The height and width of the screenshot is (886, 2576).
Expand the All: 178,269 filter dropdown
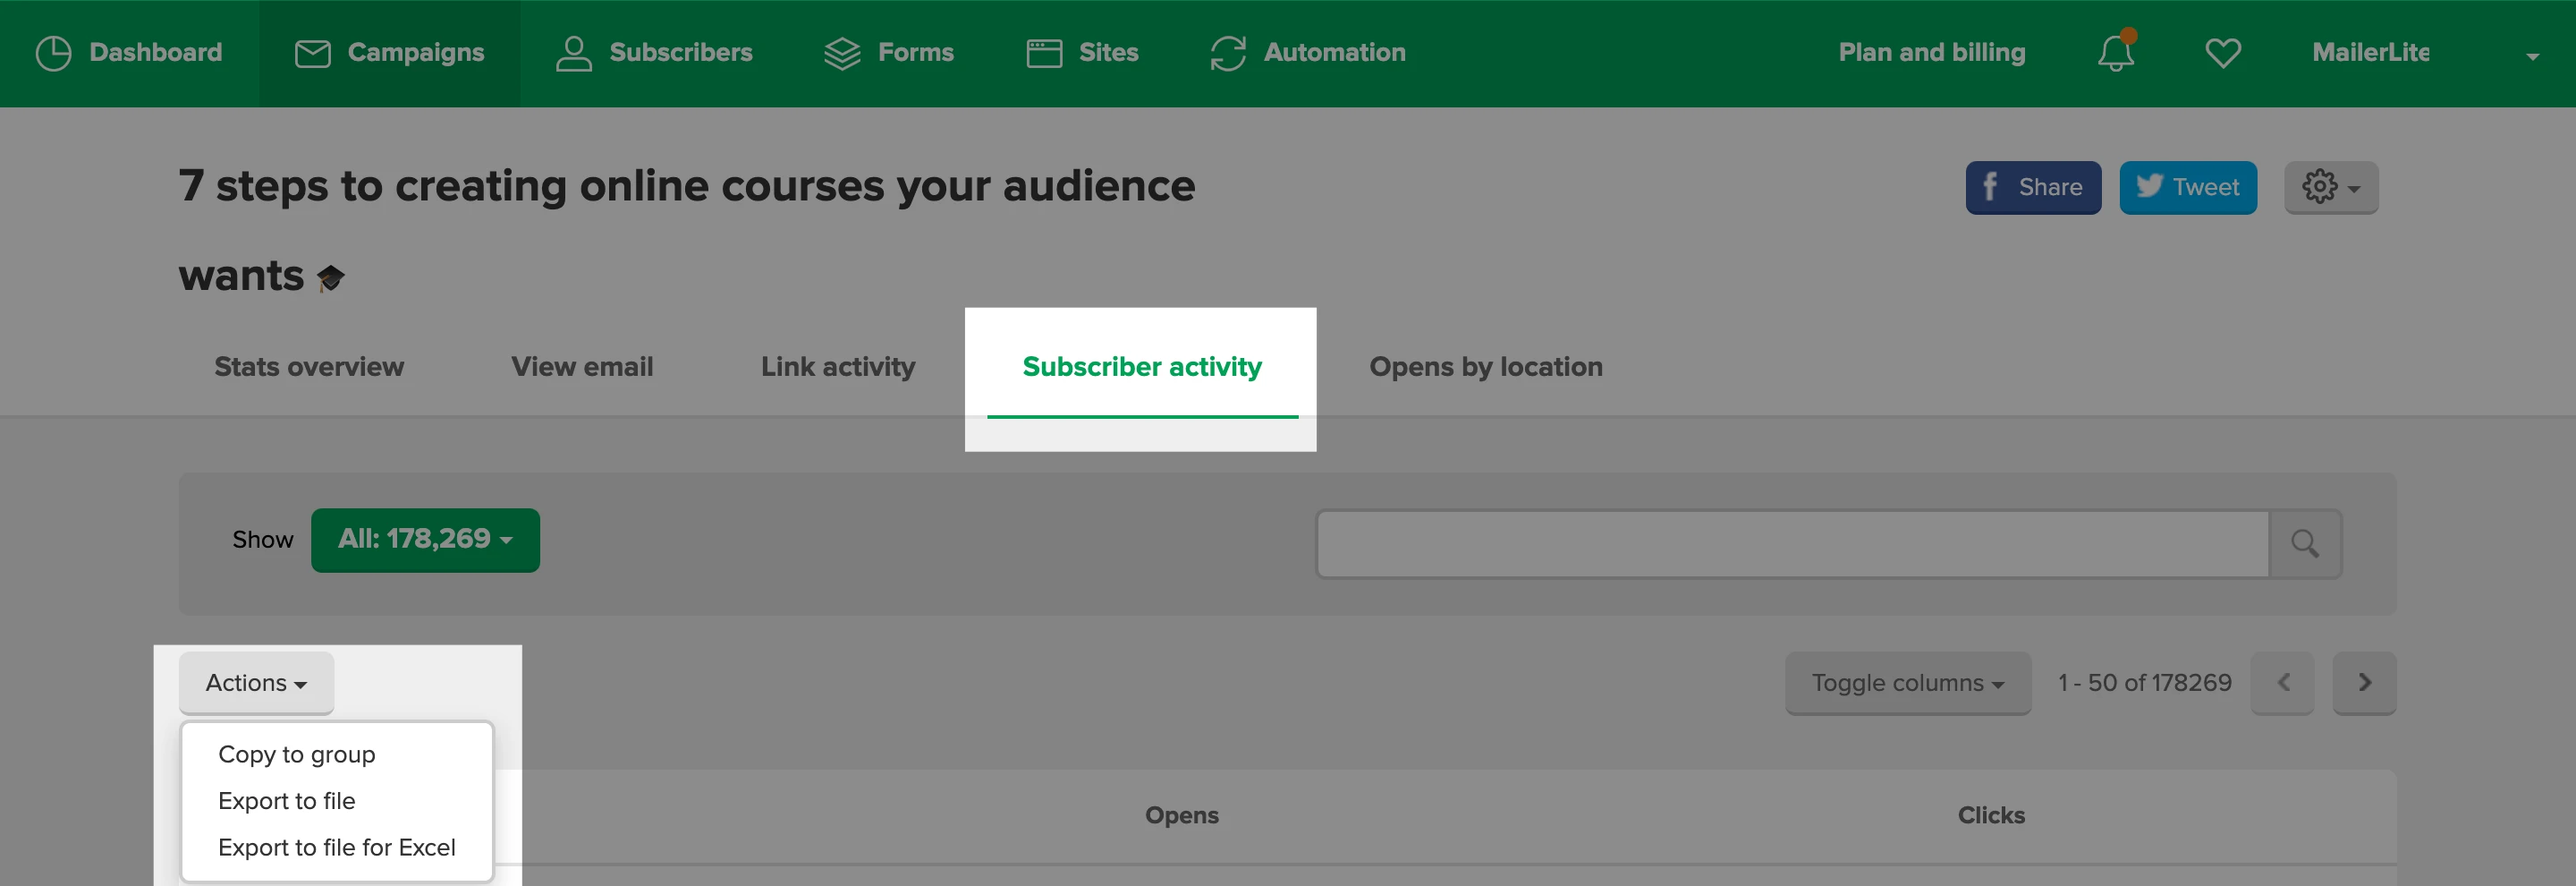coord(425,540)
